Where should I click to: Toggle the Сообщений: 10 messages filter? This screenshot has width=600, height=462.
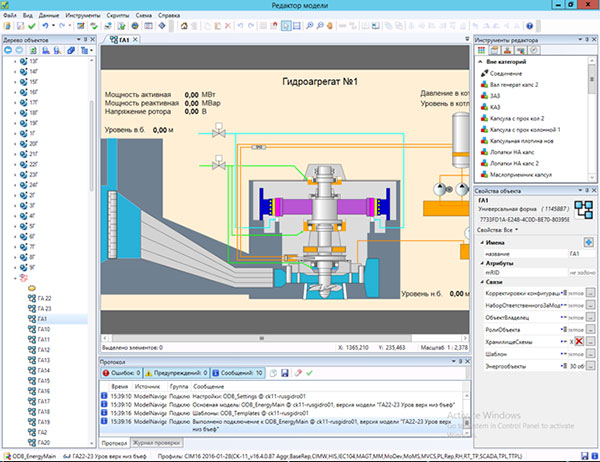point(238,373)
